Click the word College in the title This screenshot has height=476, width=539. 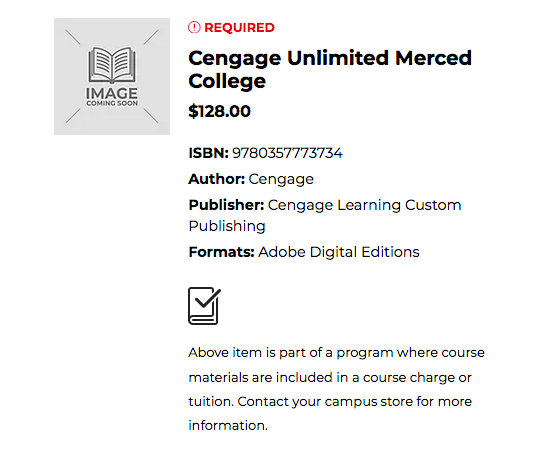point(227,81)
